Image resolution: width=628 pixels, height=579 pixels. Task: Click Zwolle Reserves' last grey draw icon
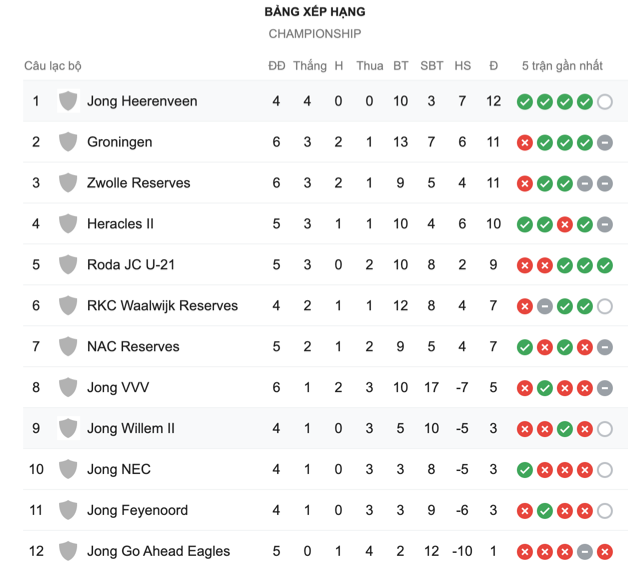pyautogui.click(x=605, y=184)
